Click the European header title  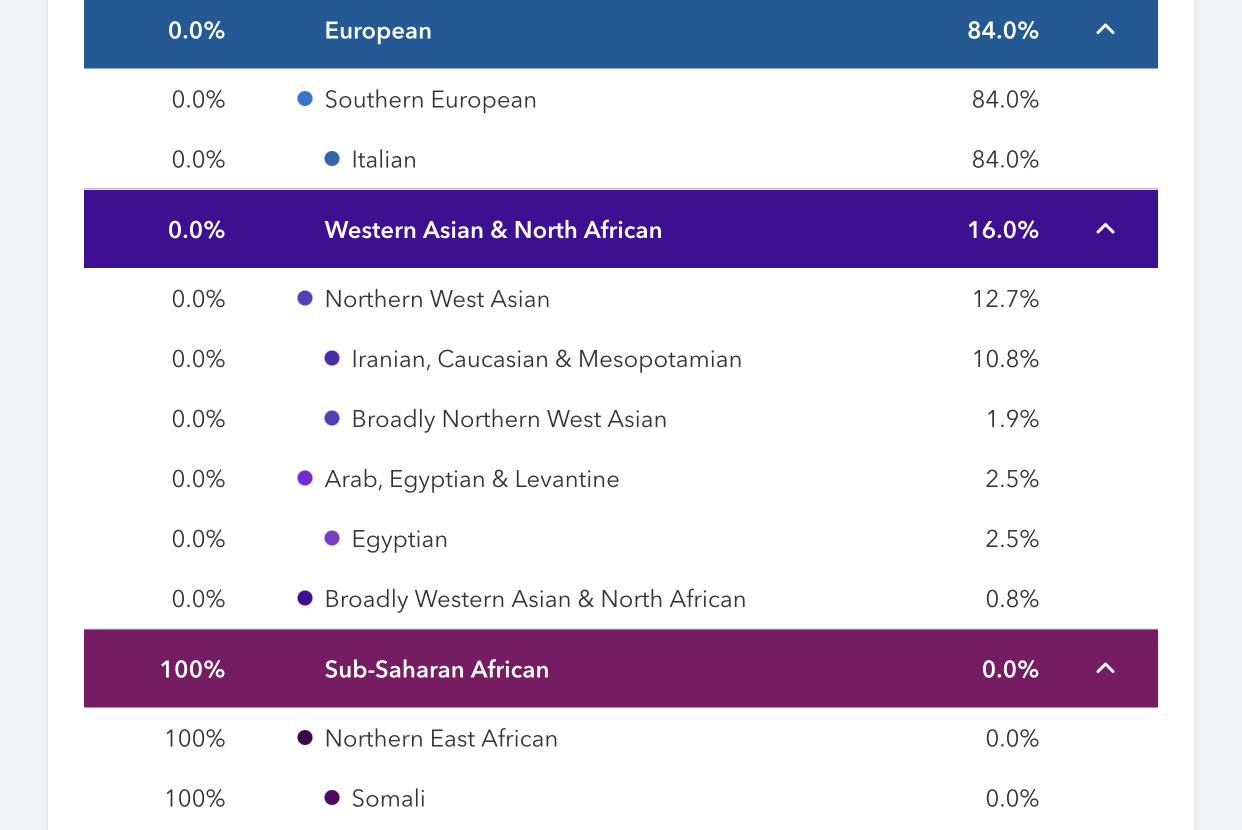(378, 31)
